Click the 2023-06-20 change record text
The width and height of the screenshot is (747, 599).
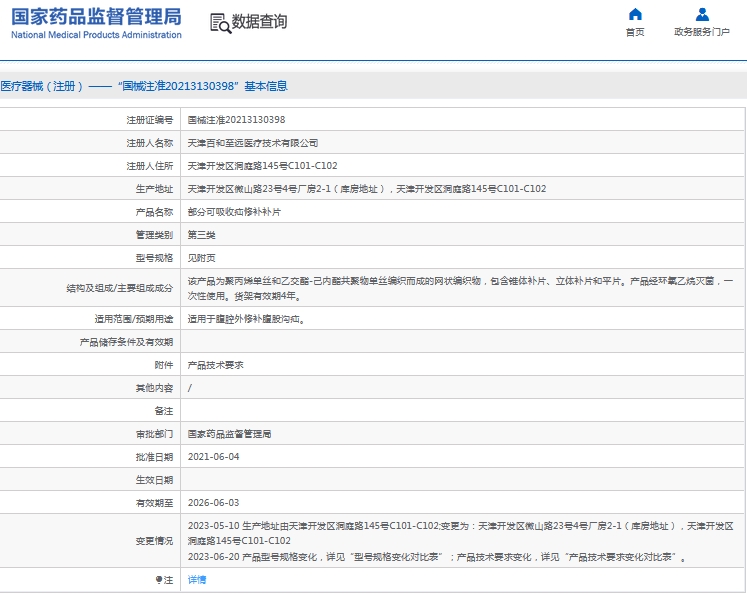click(x=437, y=557)
